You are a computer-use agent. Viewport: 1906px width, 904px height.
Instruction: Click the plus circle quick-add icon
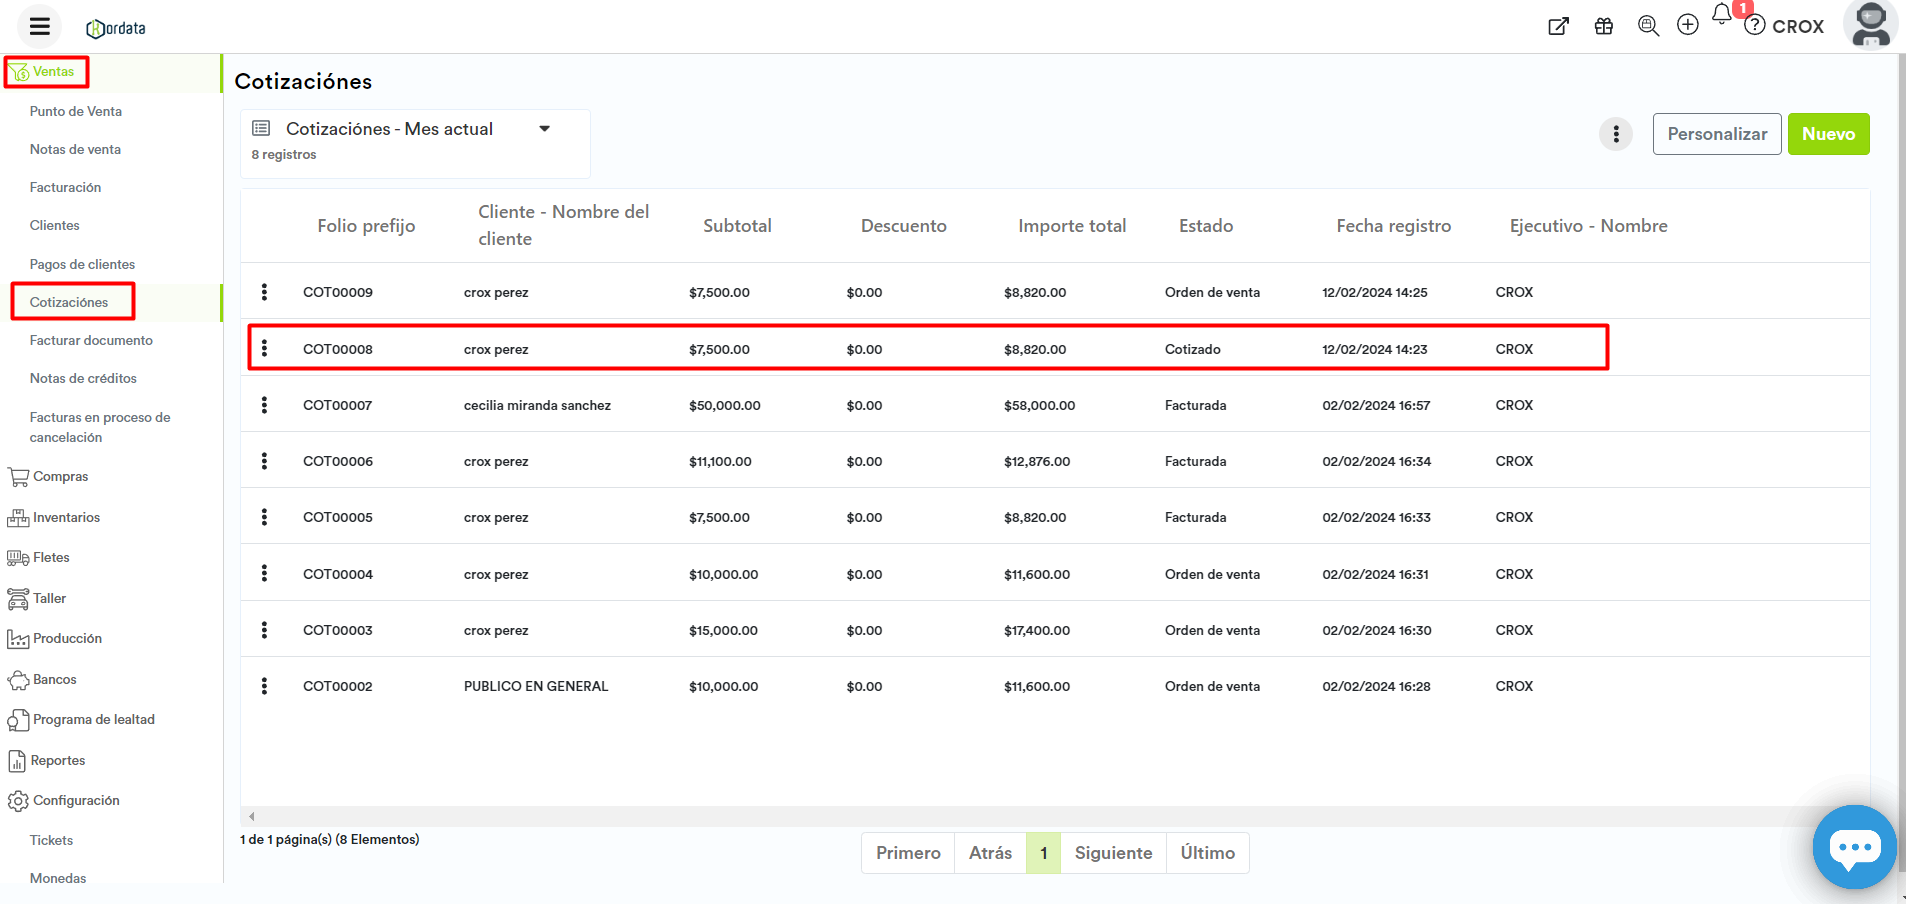pos(1688,25)
